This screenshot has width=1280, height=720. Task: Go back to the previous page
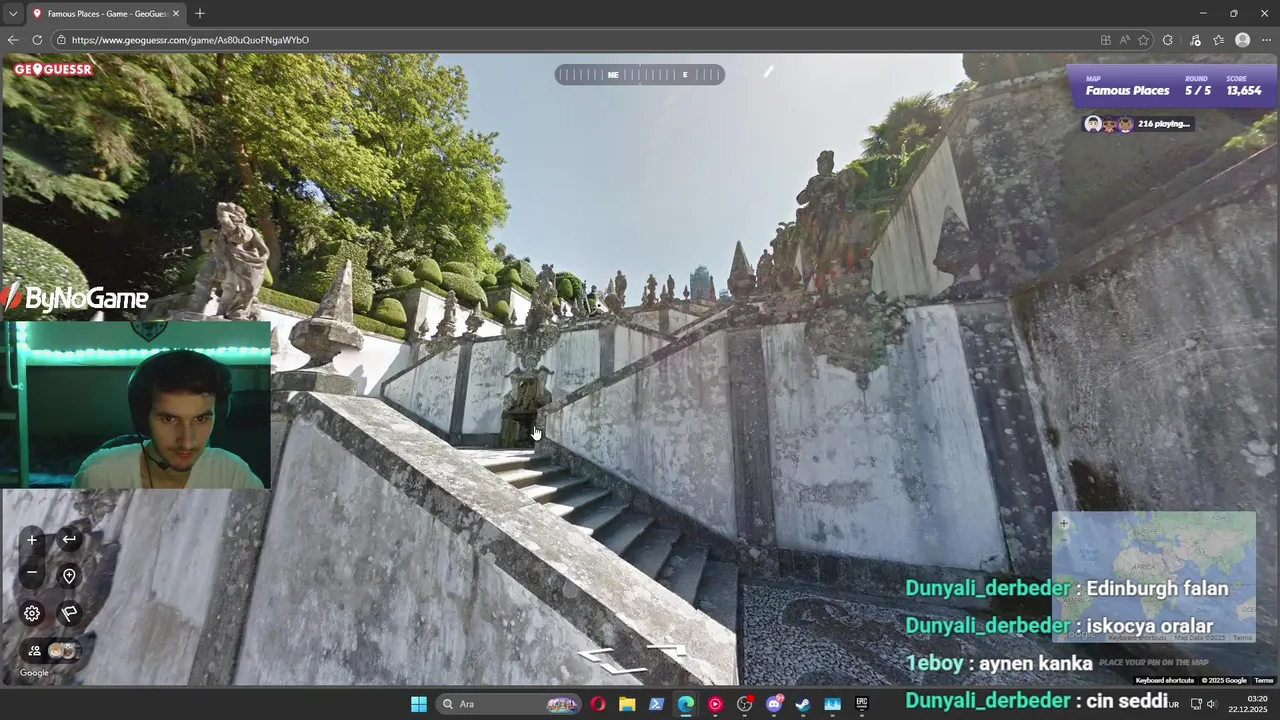[13, 40]
